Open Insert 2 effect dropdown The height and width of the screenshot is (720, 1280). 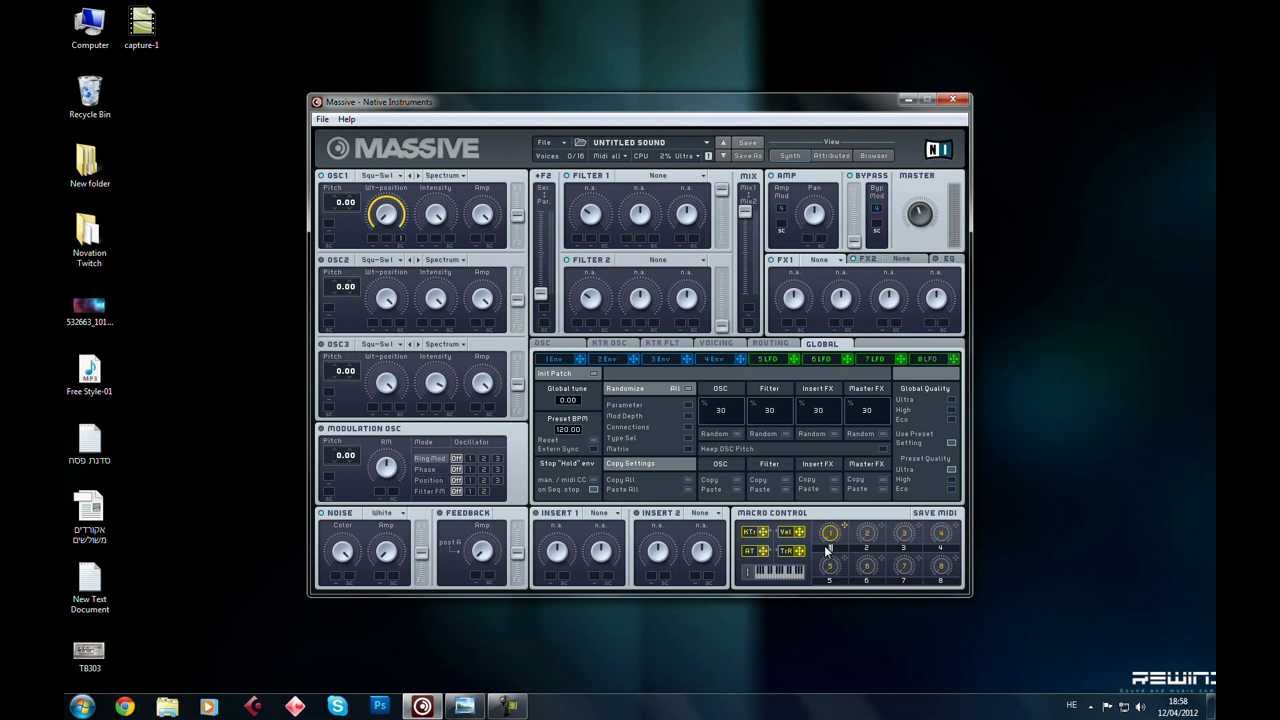click(704, 513)
